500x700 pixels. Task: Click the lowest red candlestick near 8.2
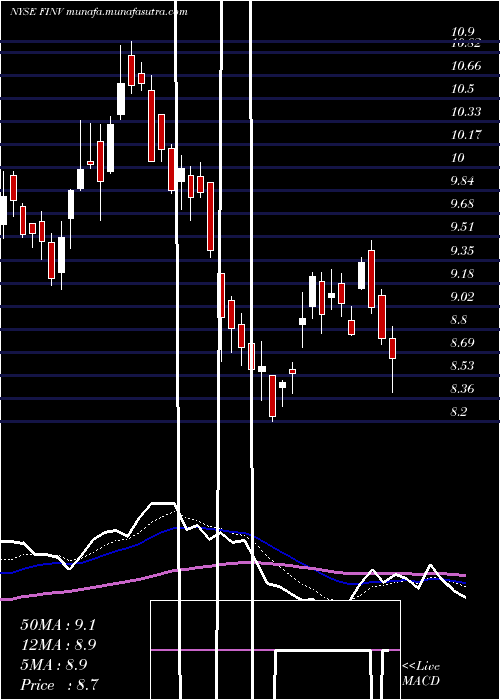272,396
